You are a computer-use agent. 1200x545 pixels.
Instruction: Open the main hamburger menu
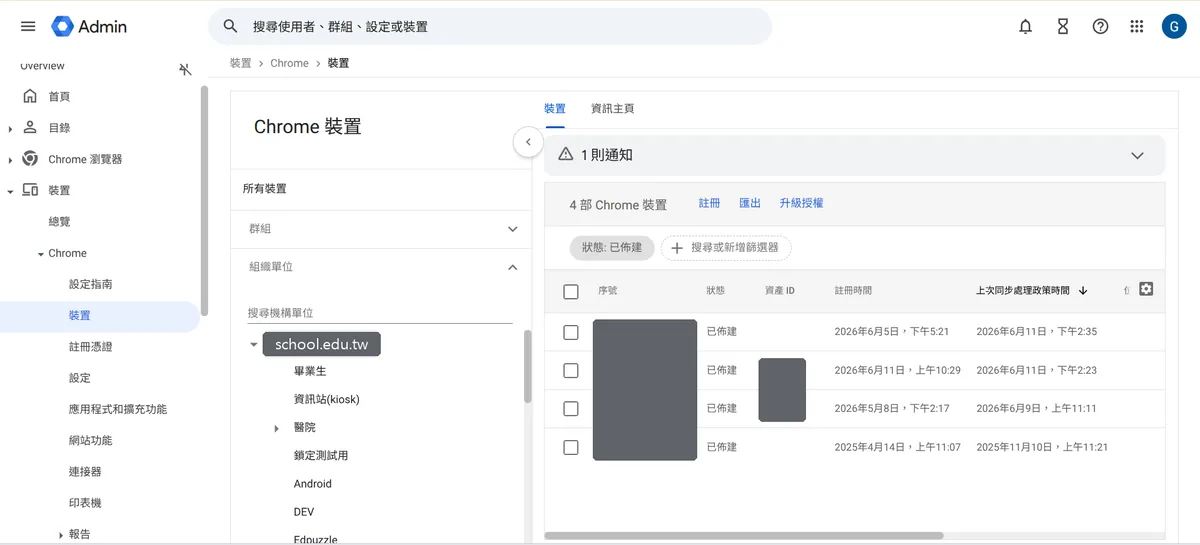tap(28, 27)
